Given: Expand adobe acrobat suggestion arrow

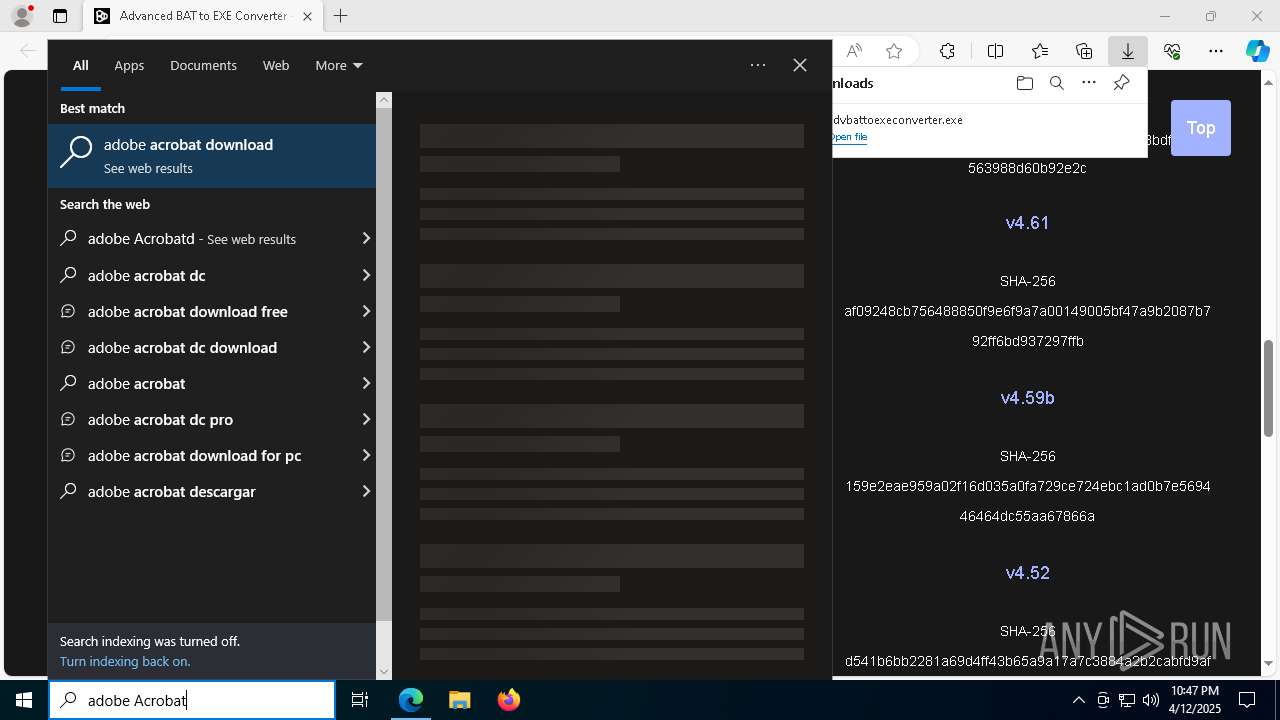Looking at the screenshot, I should (366, 383).
